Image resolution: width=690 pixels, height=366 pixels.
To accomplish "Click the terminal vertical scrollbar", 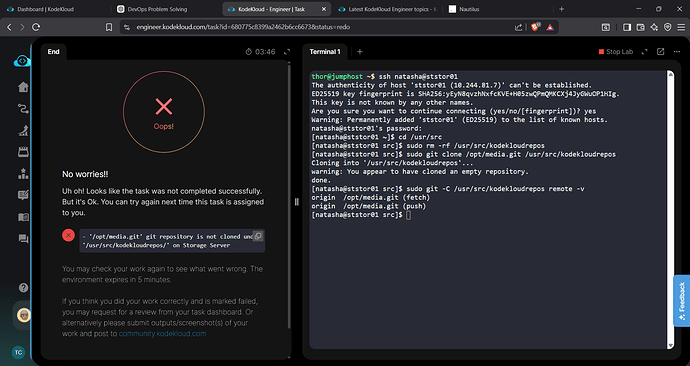I will pos(670,209).
